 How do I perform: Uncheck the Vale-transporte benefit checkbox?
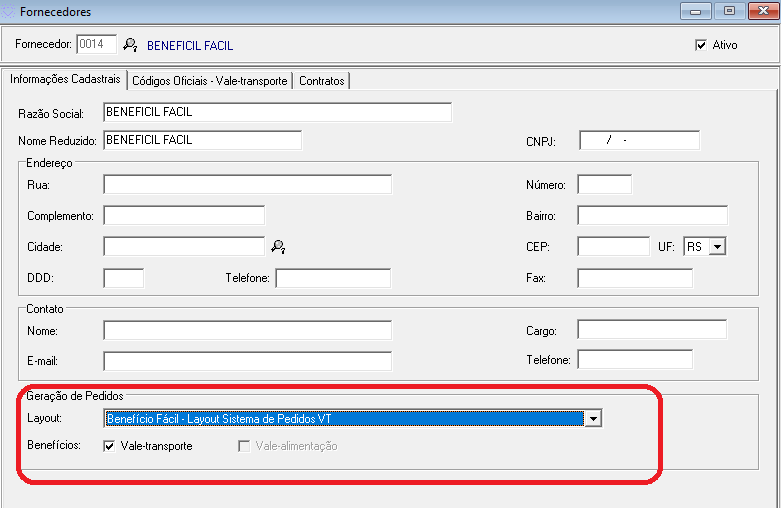[109, 446]
